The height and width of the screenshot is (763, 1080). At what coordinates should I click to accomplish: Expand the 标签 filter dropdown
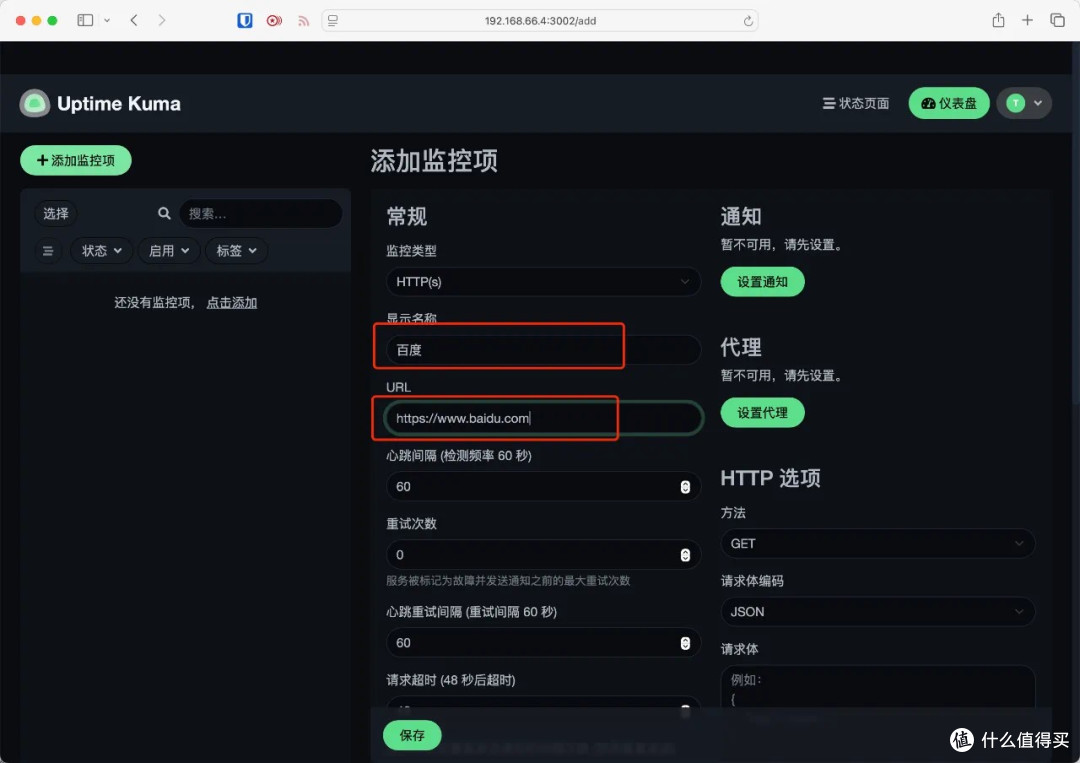click(236, 251)
